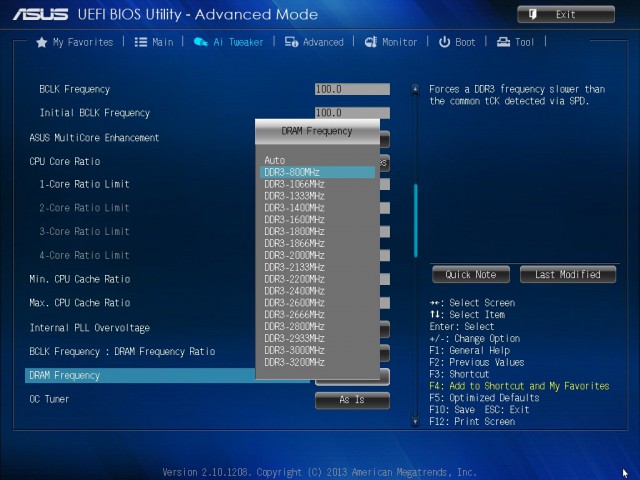The image size is (640, 480).
Task: Click the settings list scrollbar thumb
Action: click(416, 220)
